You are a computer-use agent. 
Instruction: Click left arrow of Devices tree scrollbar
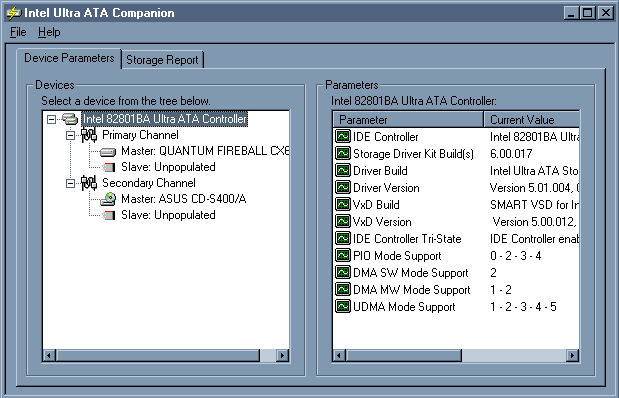[49, 355]
